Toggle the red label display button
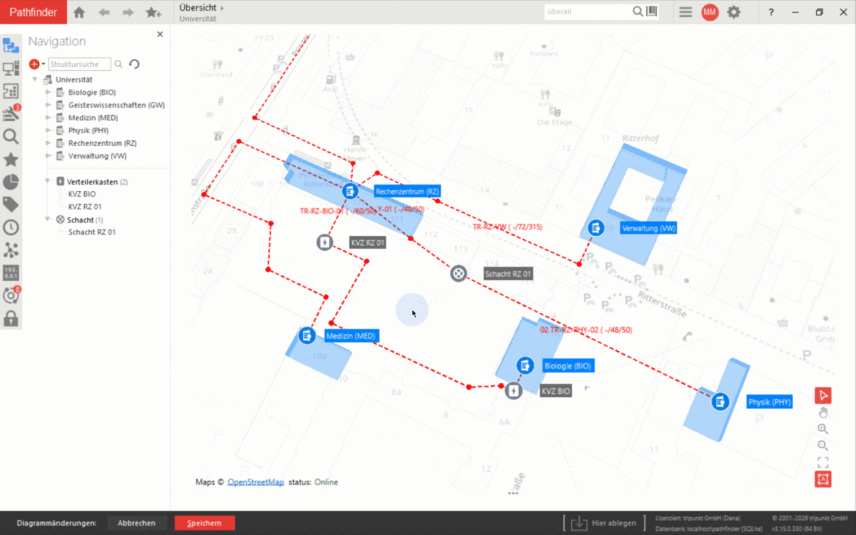 [x=823, y=480]
